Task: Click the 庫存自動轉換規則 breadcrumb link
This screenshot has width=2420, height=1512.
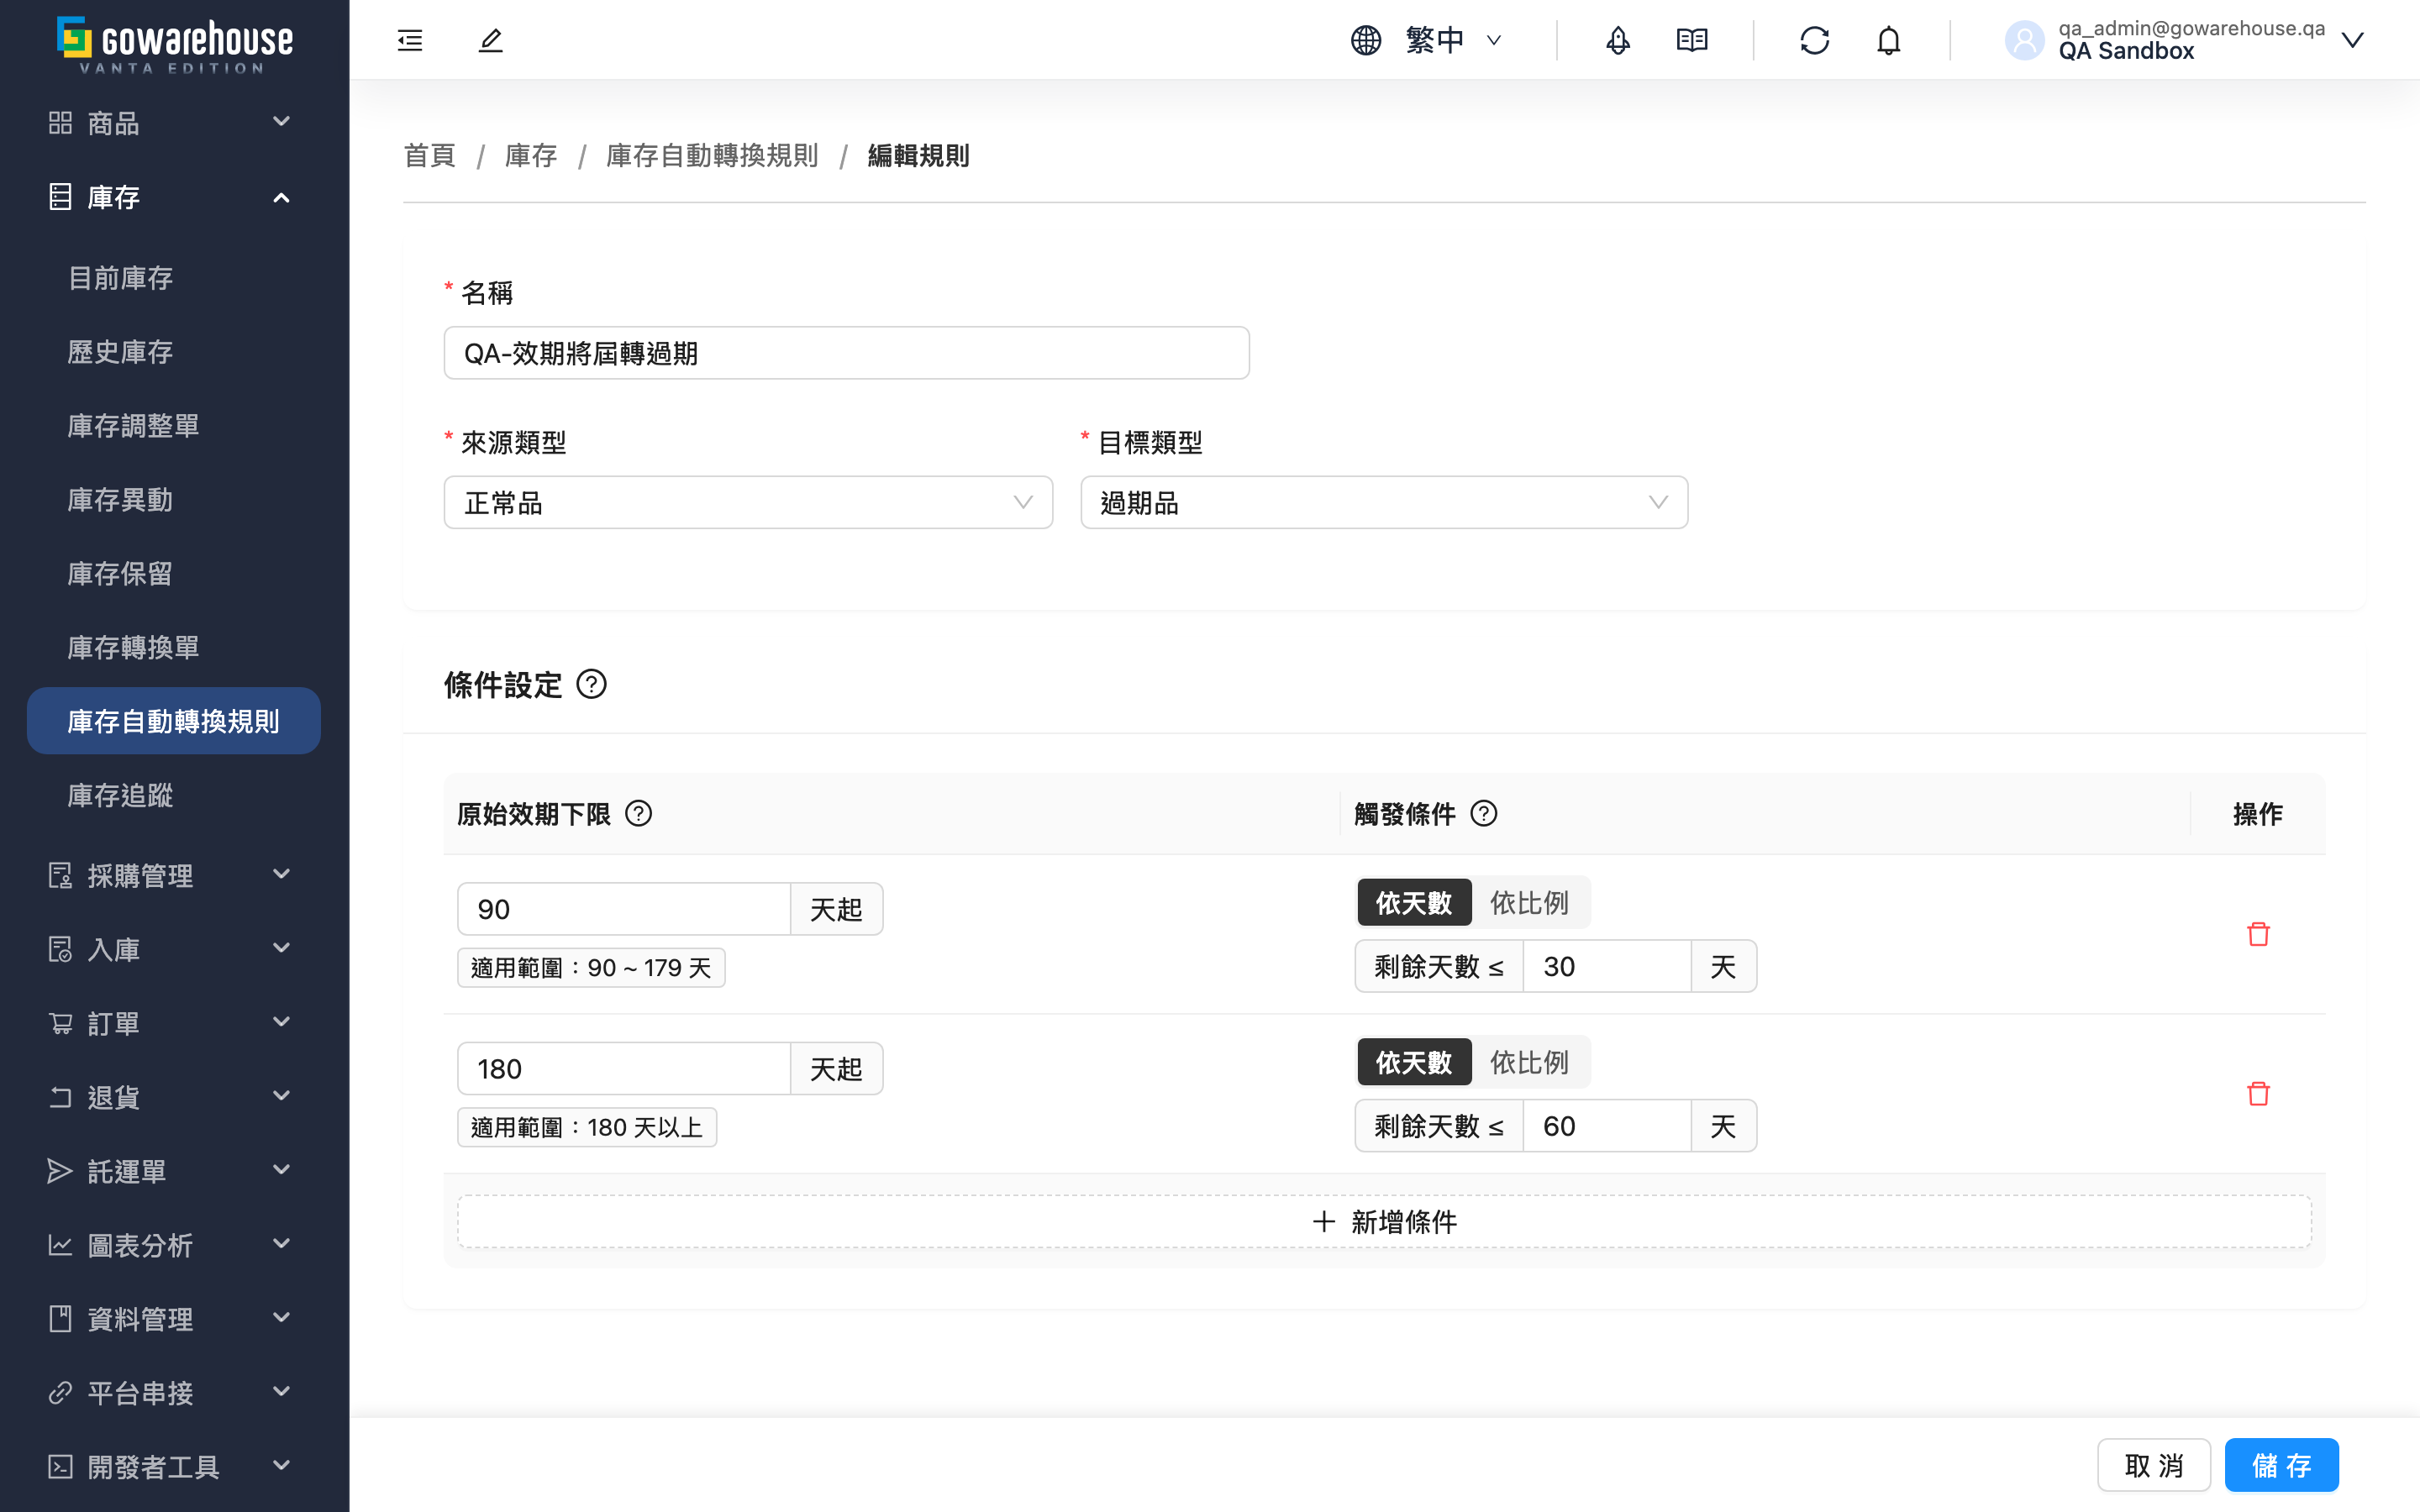Action: (x=712, y=155)
